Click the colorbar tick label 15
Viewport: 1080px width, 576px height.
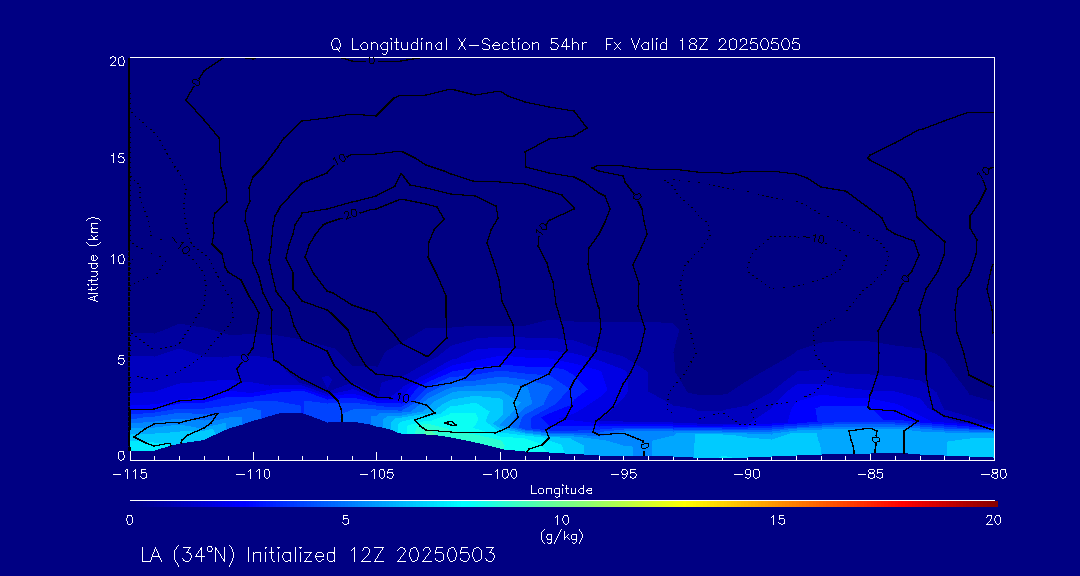[x=777, y=521]
